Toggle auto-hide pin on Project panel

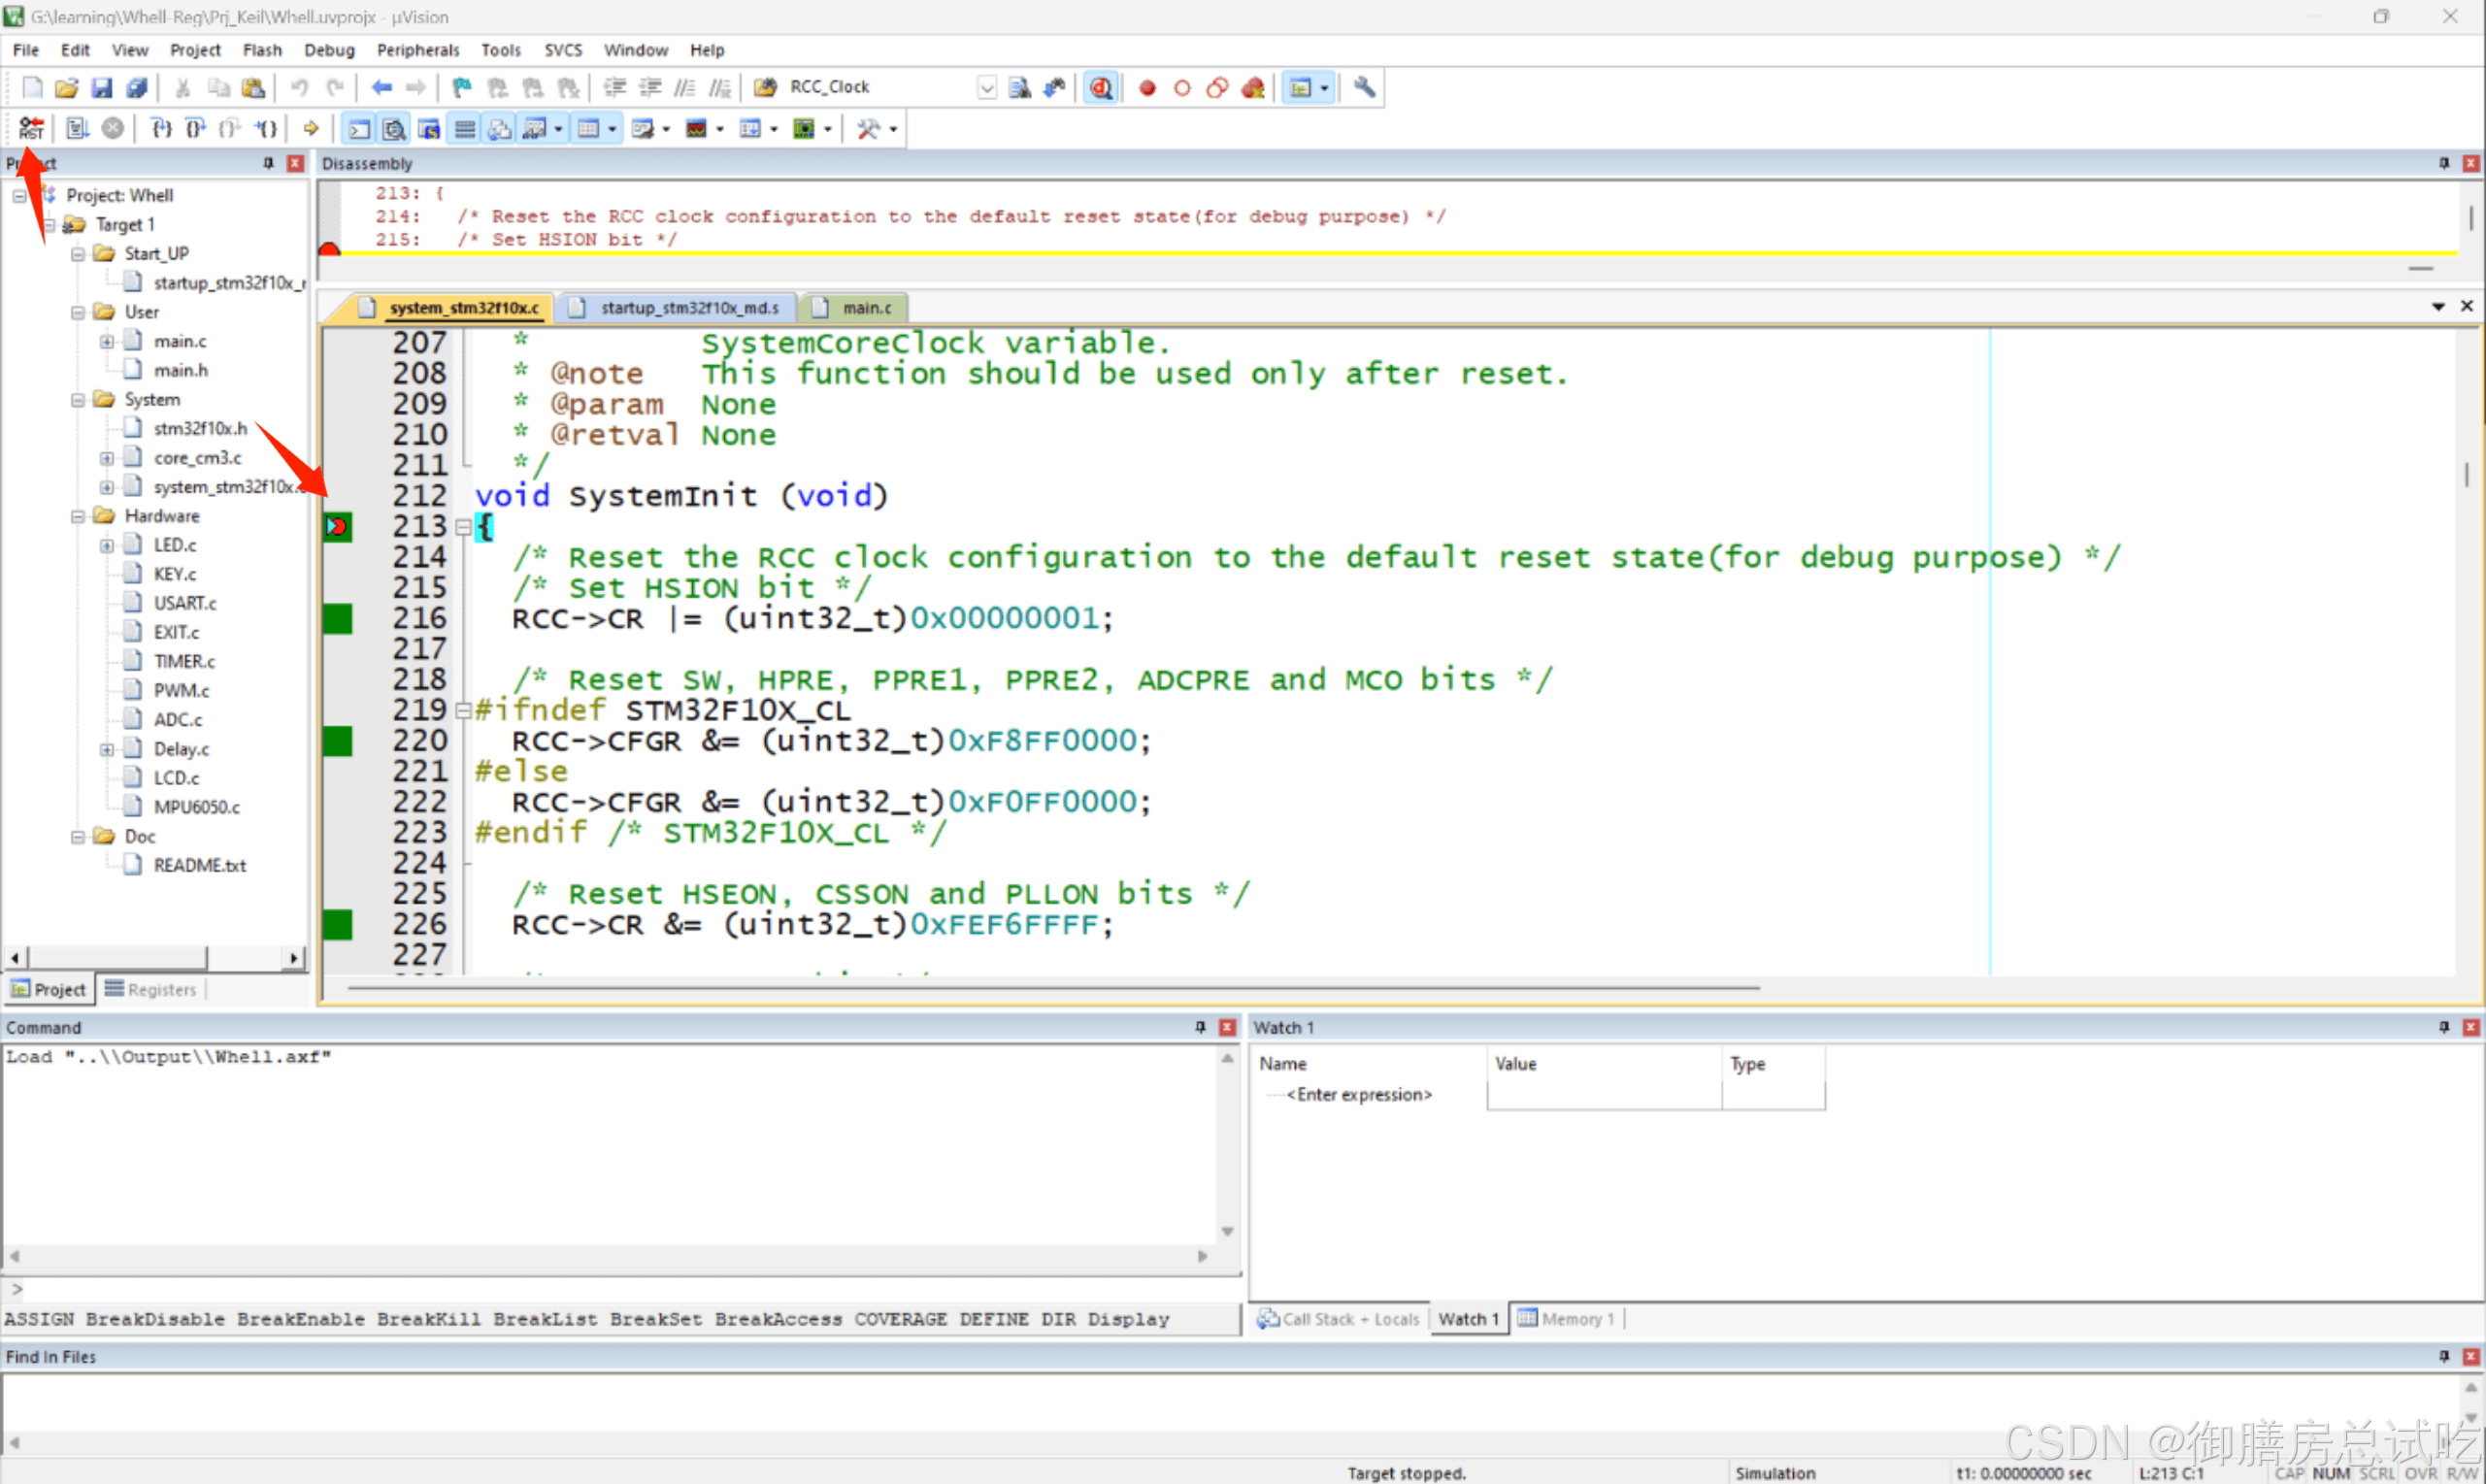(x=268, y=163)
